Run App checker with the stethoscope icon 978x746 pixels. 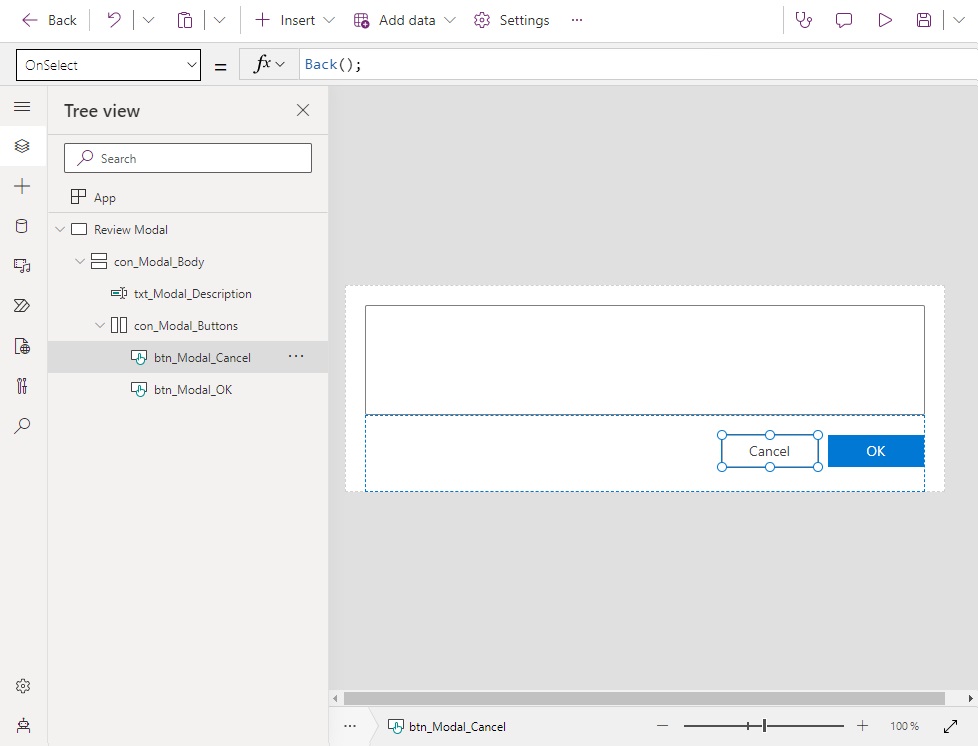point(804,20)
